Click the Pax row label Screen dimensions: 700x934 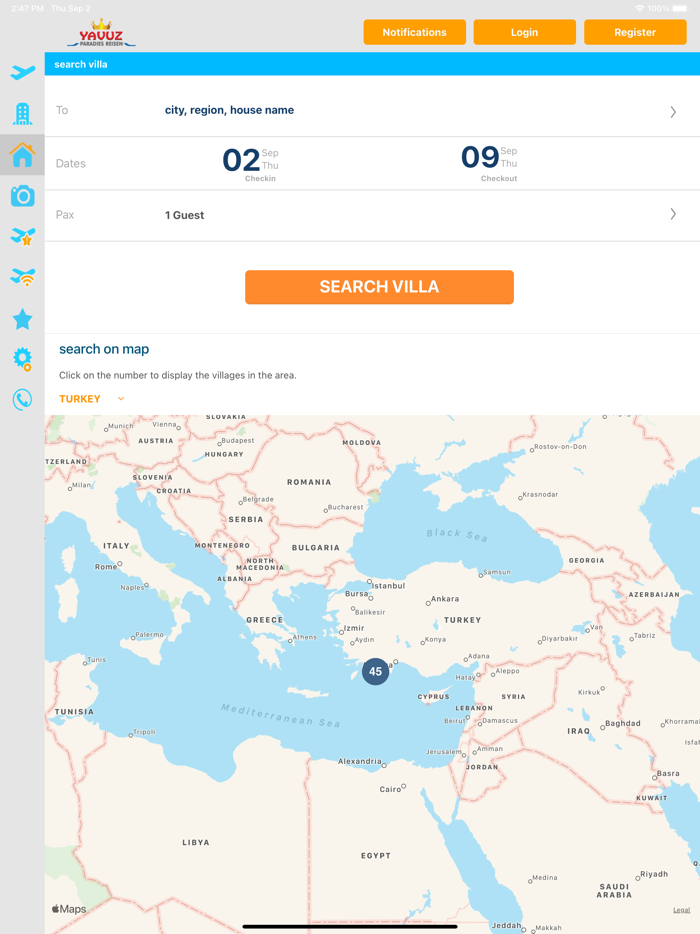65,214
